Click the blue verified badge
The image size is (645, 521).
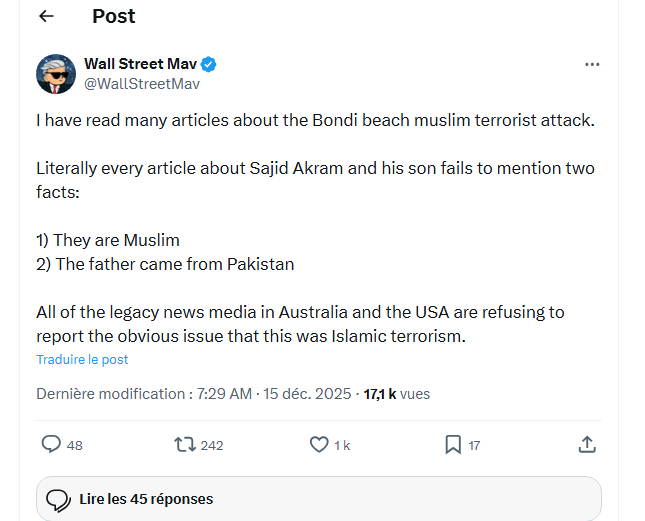click(209, 65)
